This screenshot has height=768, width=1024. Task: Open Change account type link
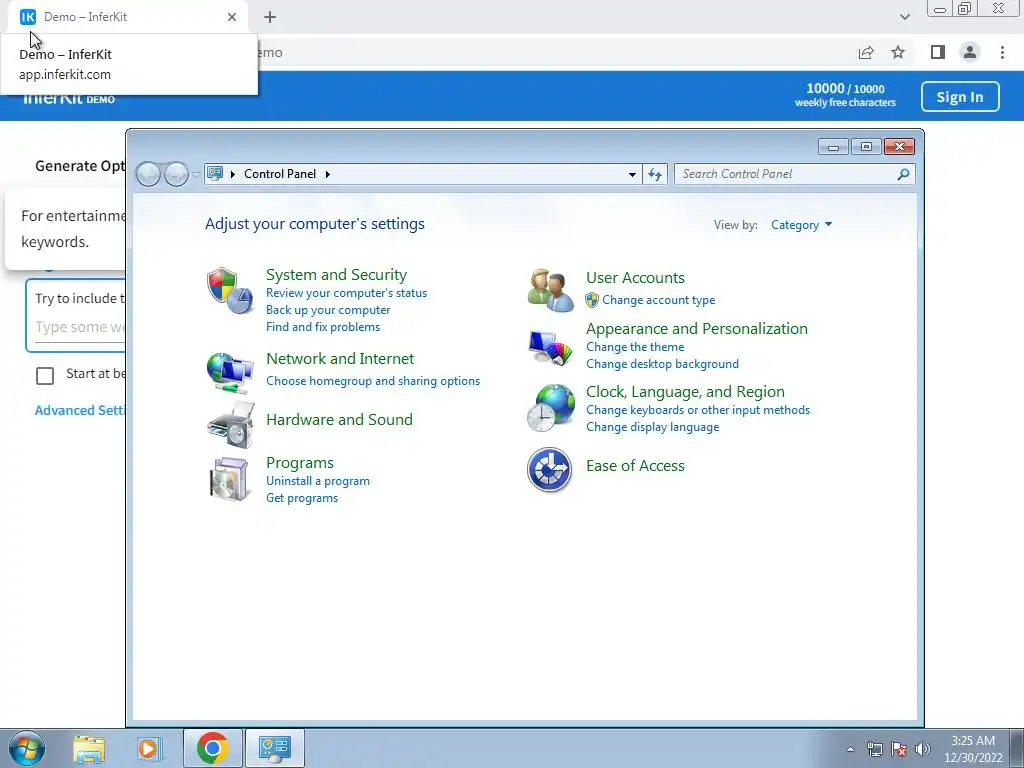point(658,300)
